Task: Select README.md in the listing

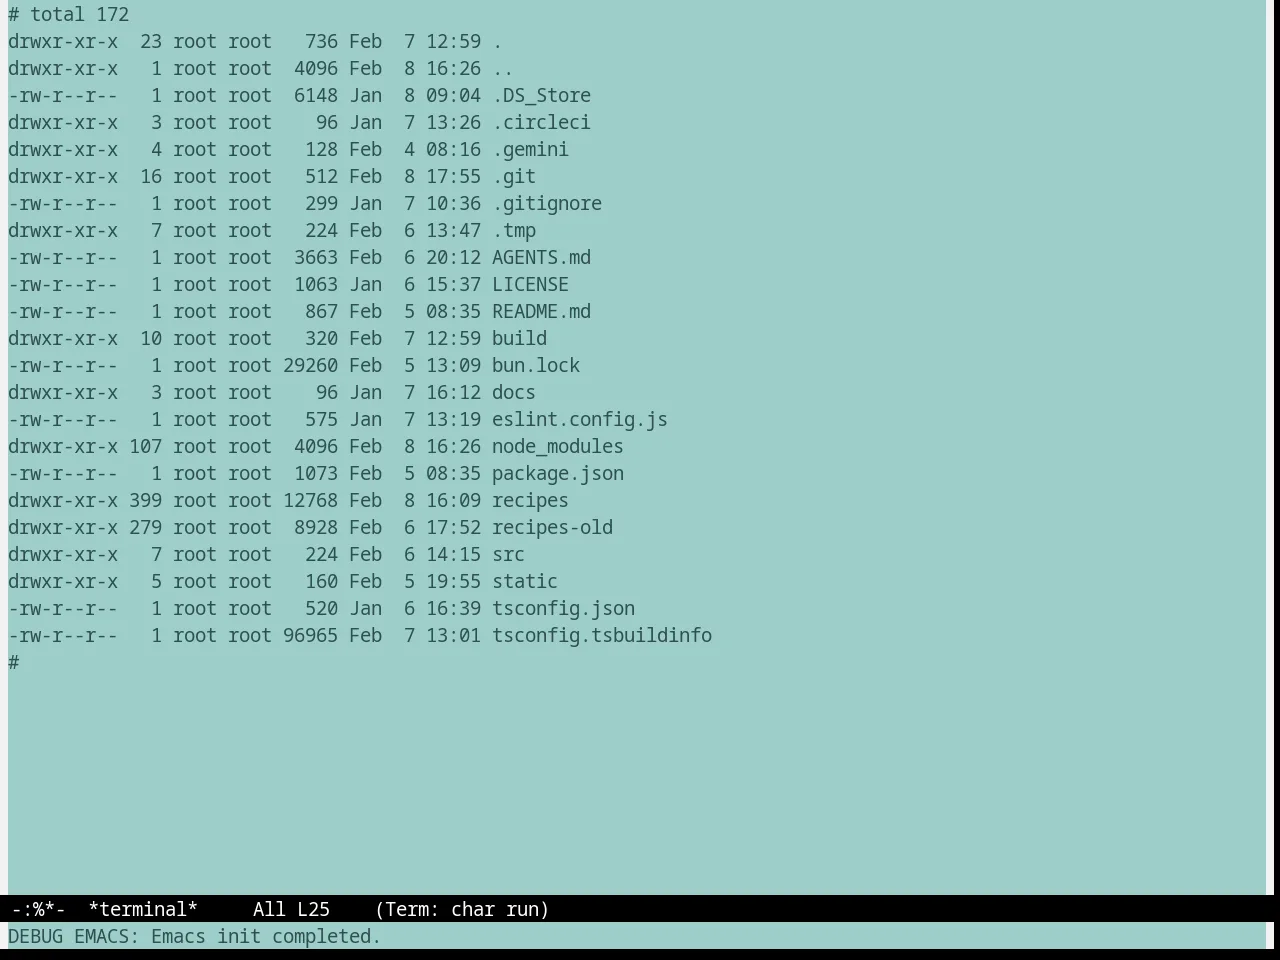Action: [541, 311]
